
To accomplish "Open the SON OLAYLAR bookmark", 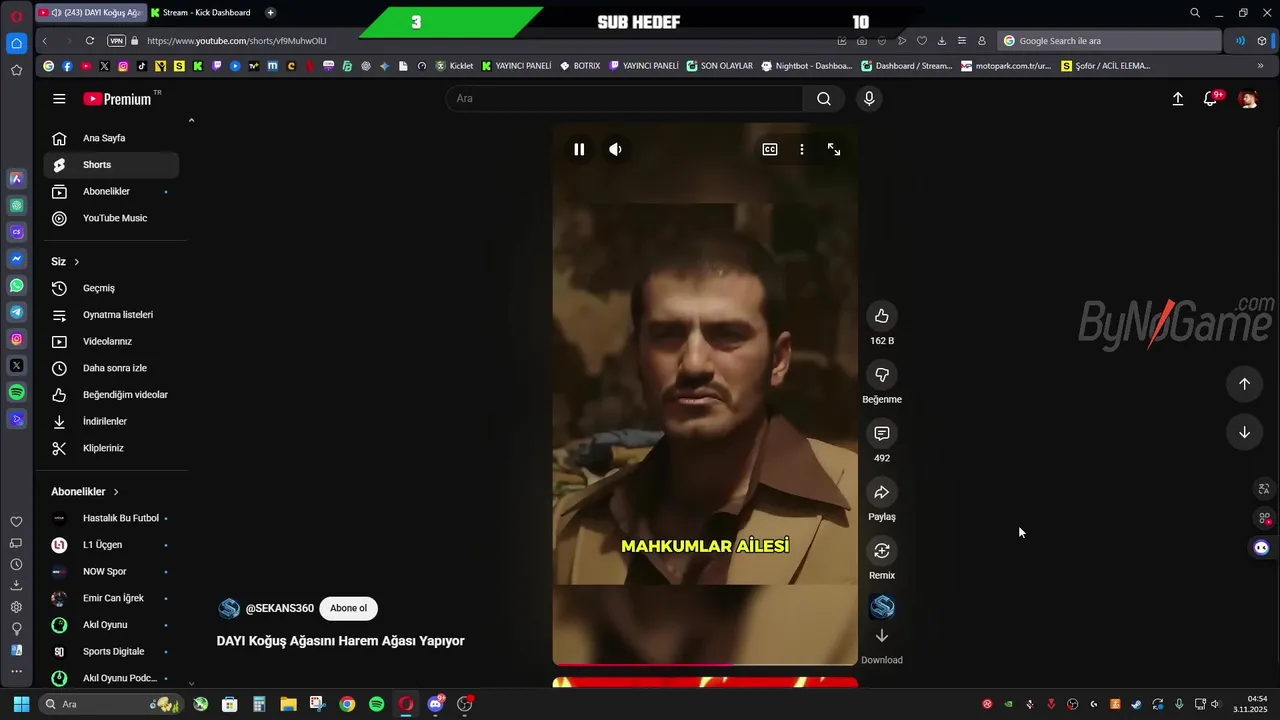I will 720,66.
